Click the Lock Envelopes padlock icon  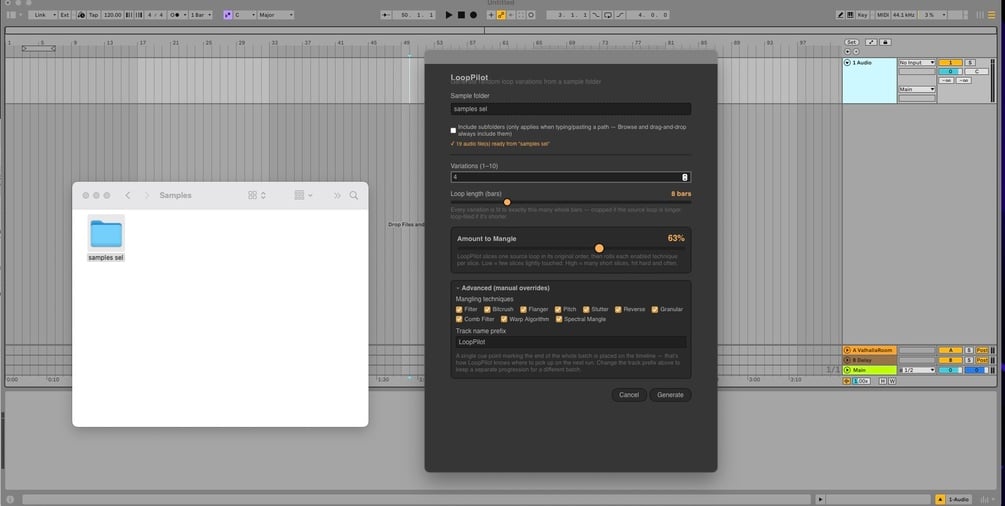tap(885, 42)
